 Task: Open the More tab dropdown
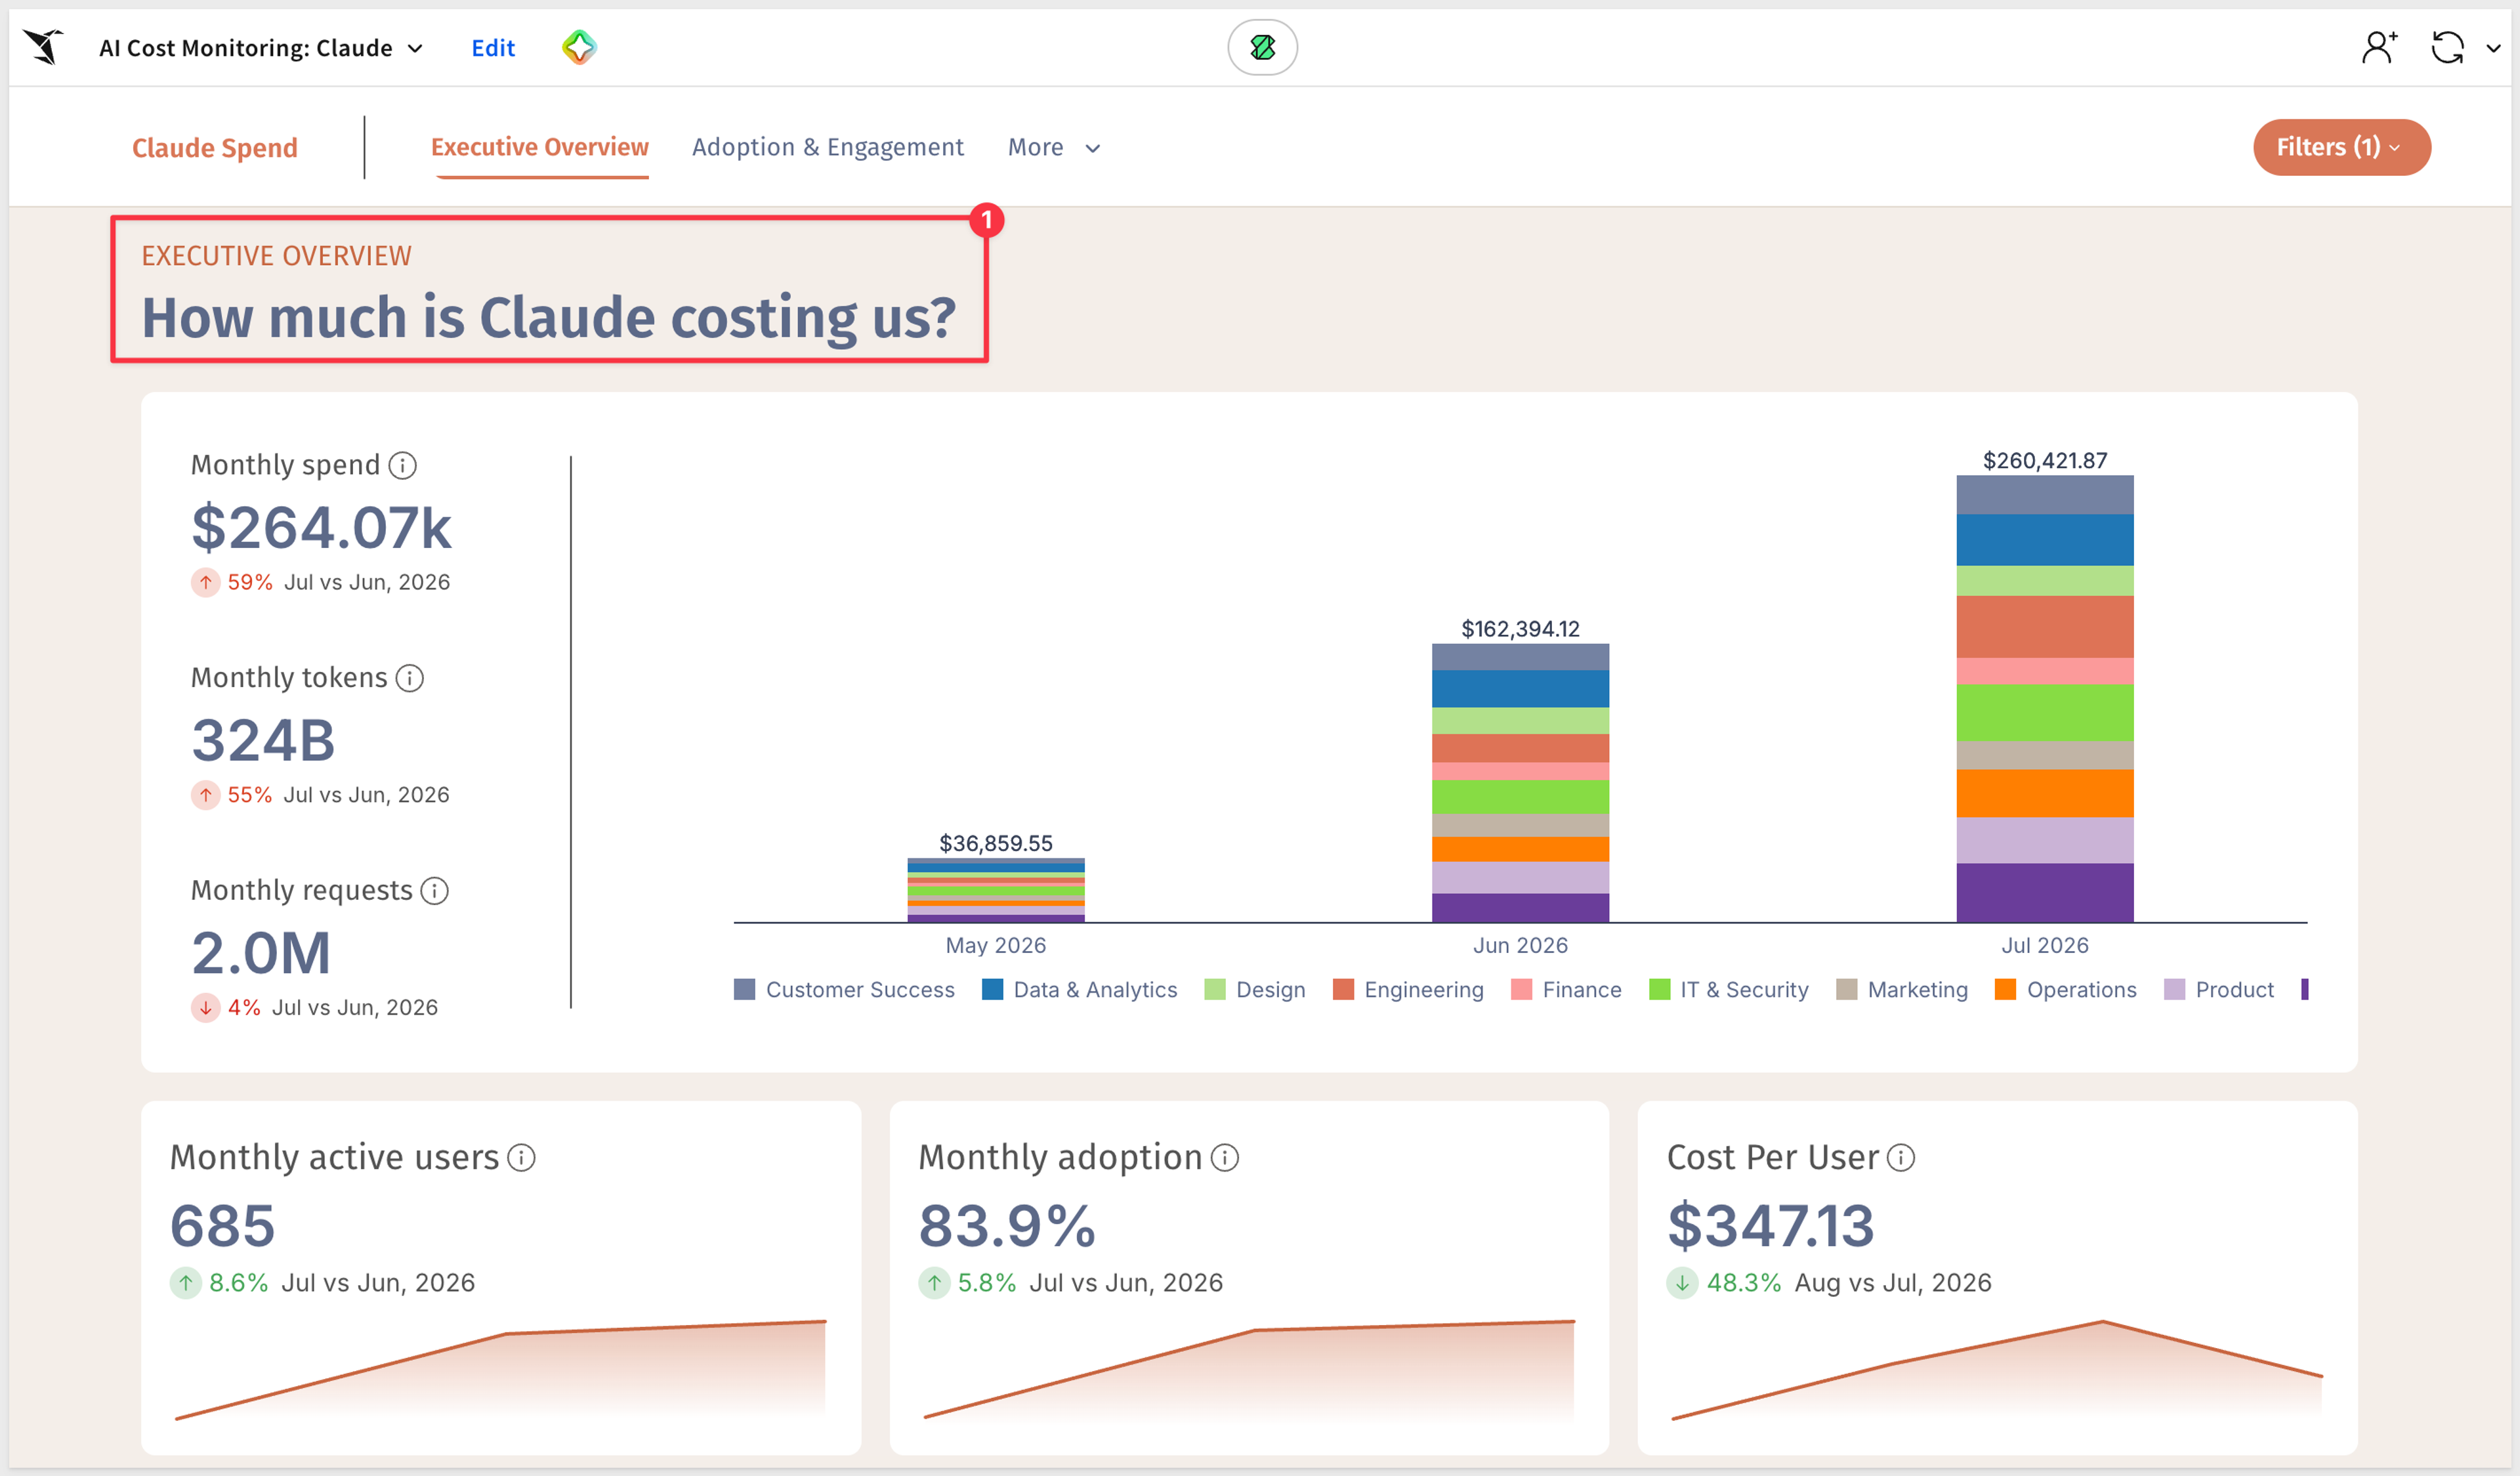coord(1054,147)
